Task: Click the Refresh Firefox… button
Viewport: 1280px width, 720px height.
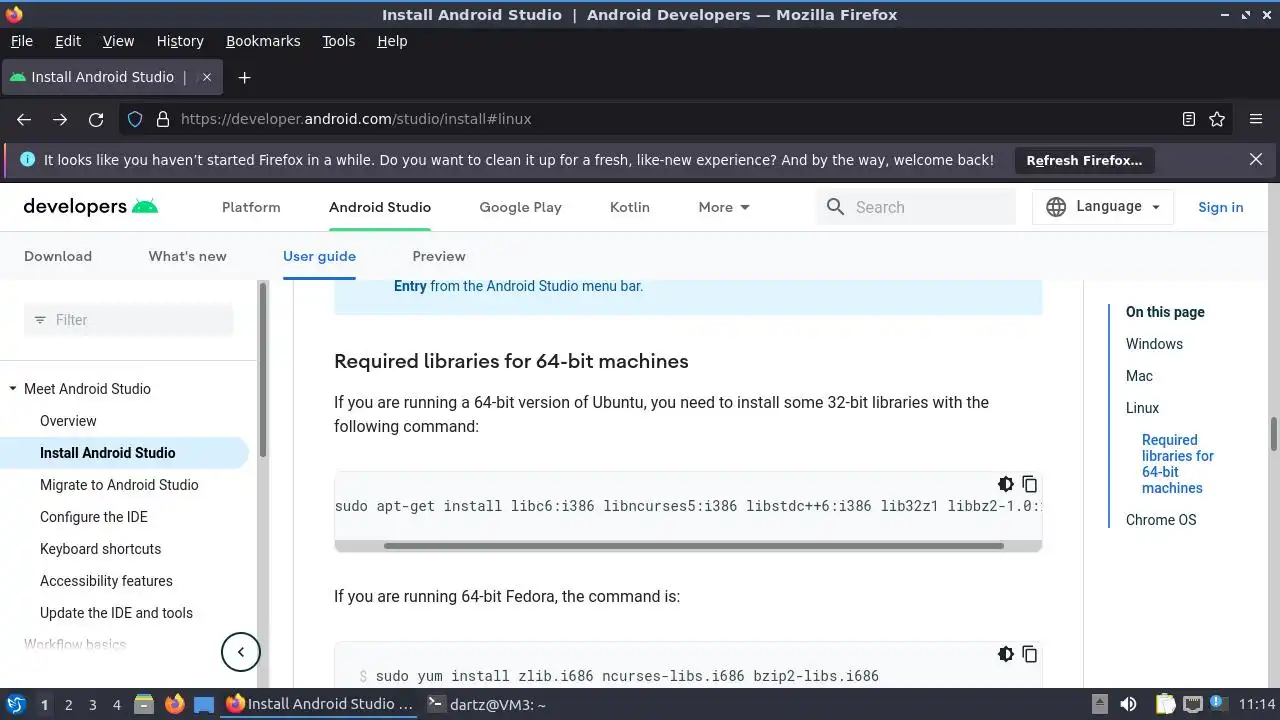Action: tap(1084, 160)
